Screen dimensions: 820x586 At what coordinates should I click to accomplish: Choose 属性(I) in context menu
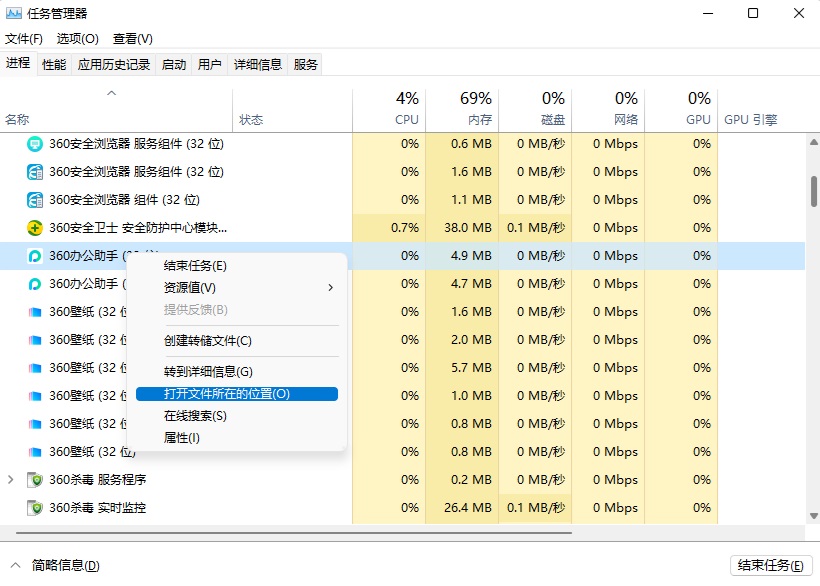click(237, 438)
